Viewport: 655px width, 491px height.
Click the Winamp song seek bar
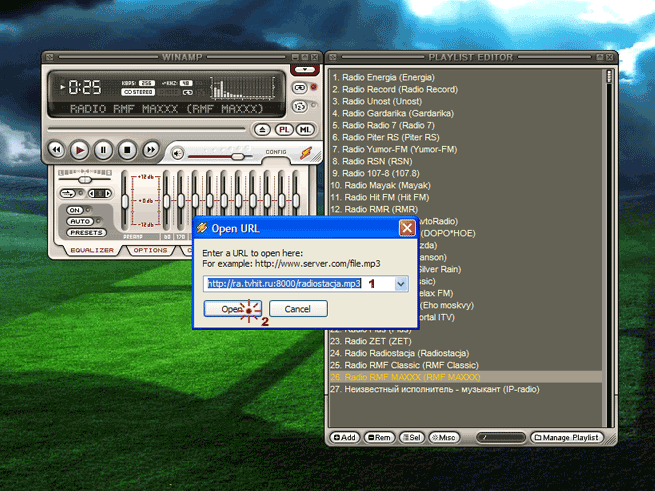point(147,130)
